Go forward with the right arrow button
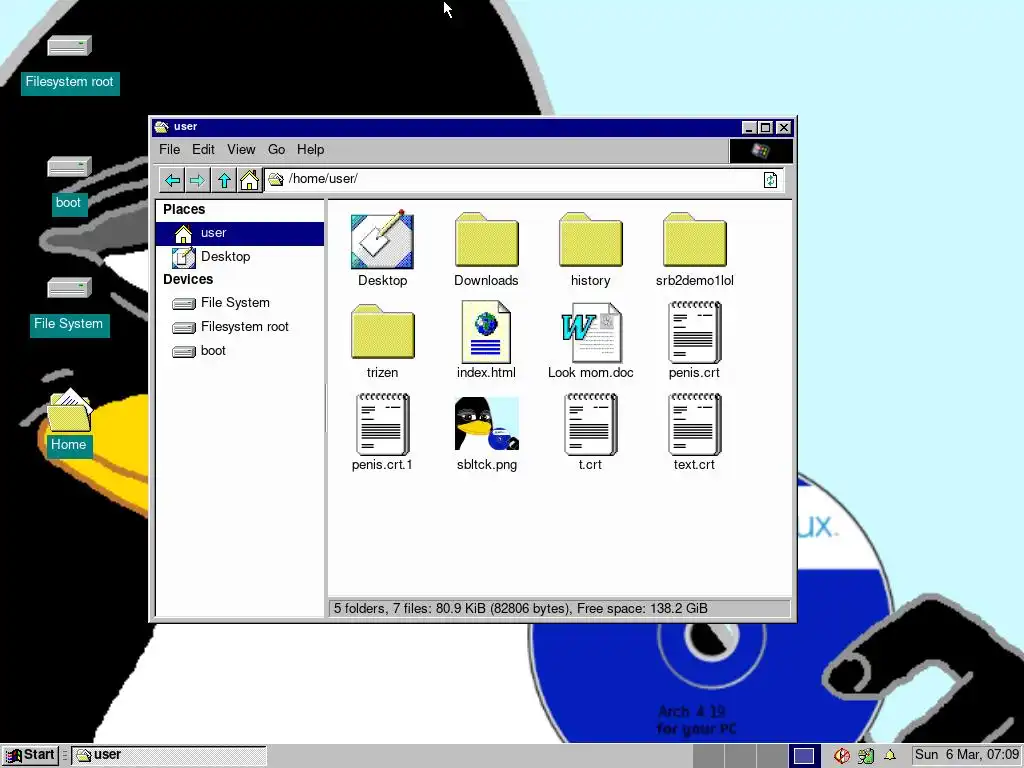Viewport: 1024px width, 768px height. coord(197,180)
